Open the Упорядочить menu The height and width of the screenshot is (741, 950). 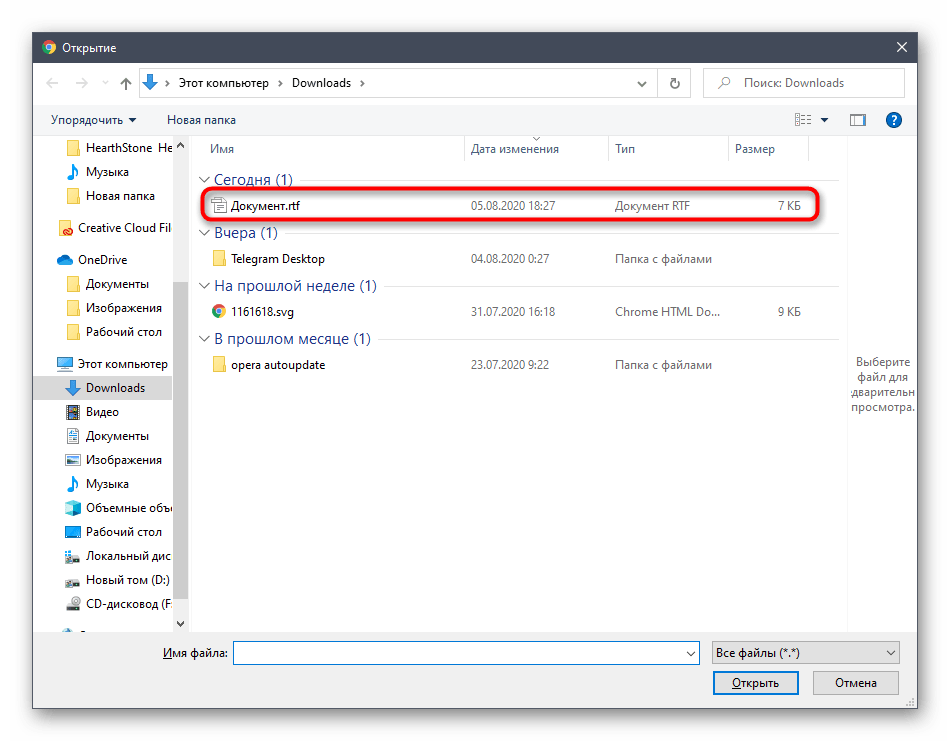pyautogui.click(x=93, y=120)
